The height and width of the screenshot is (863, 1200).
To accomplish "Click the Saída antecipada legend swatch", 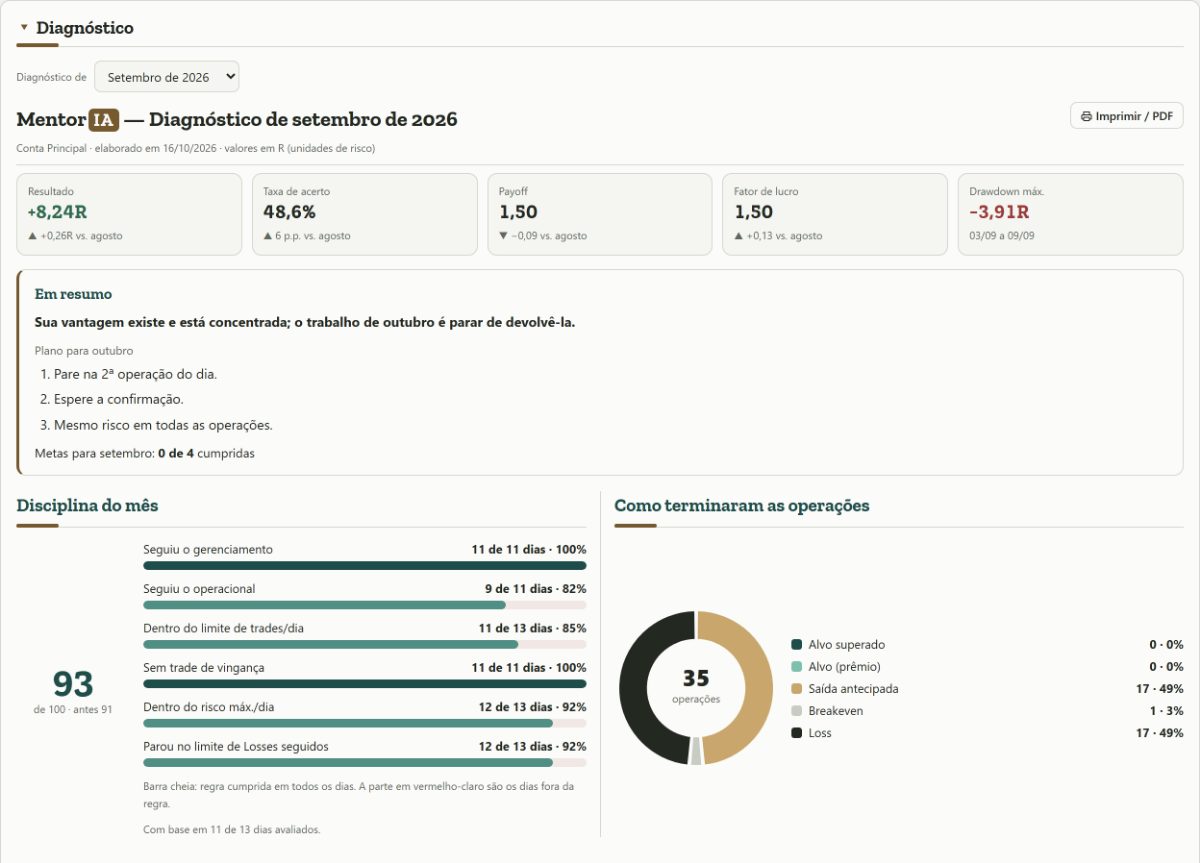I will (796, 689).
